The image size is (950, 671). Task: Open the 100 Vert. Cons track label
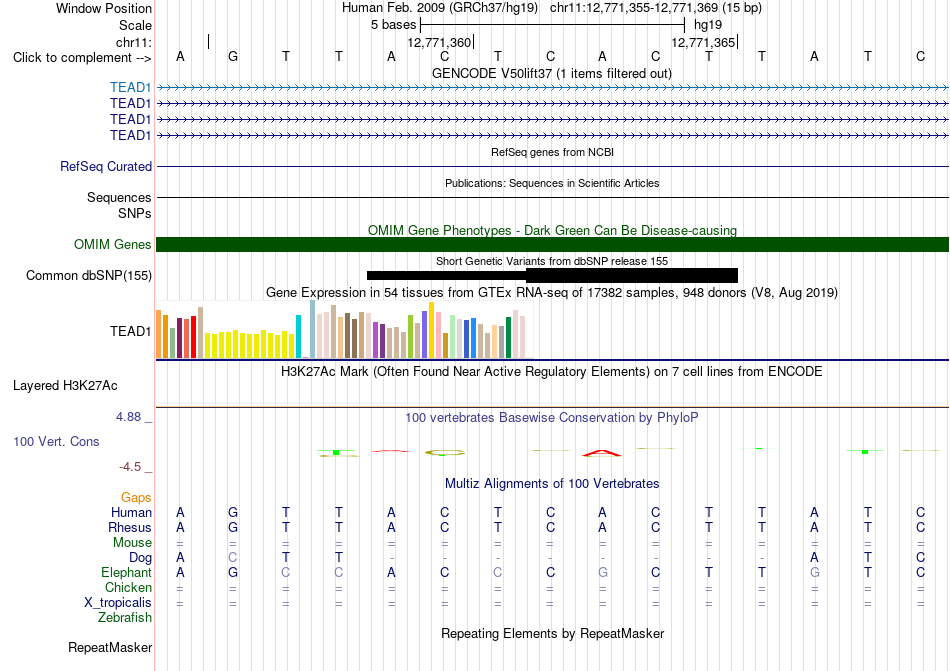pyautogui.click(x=56, y=441)
